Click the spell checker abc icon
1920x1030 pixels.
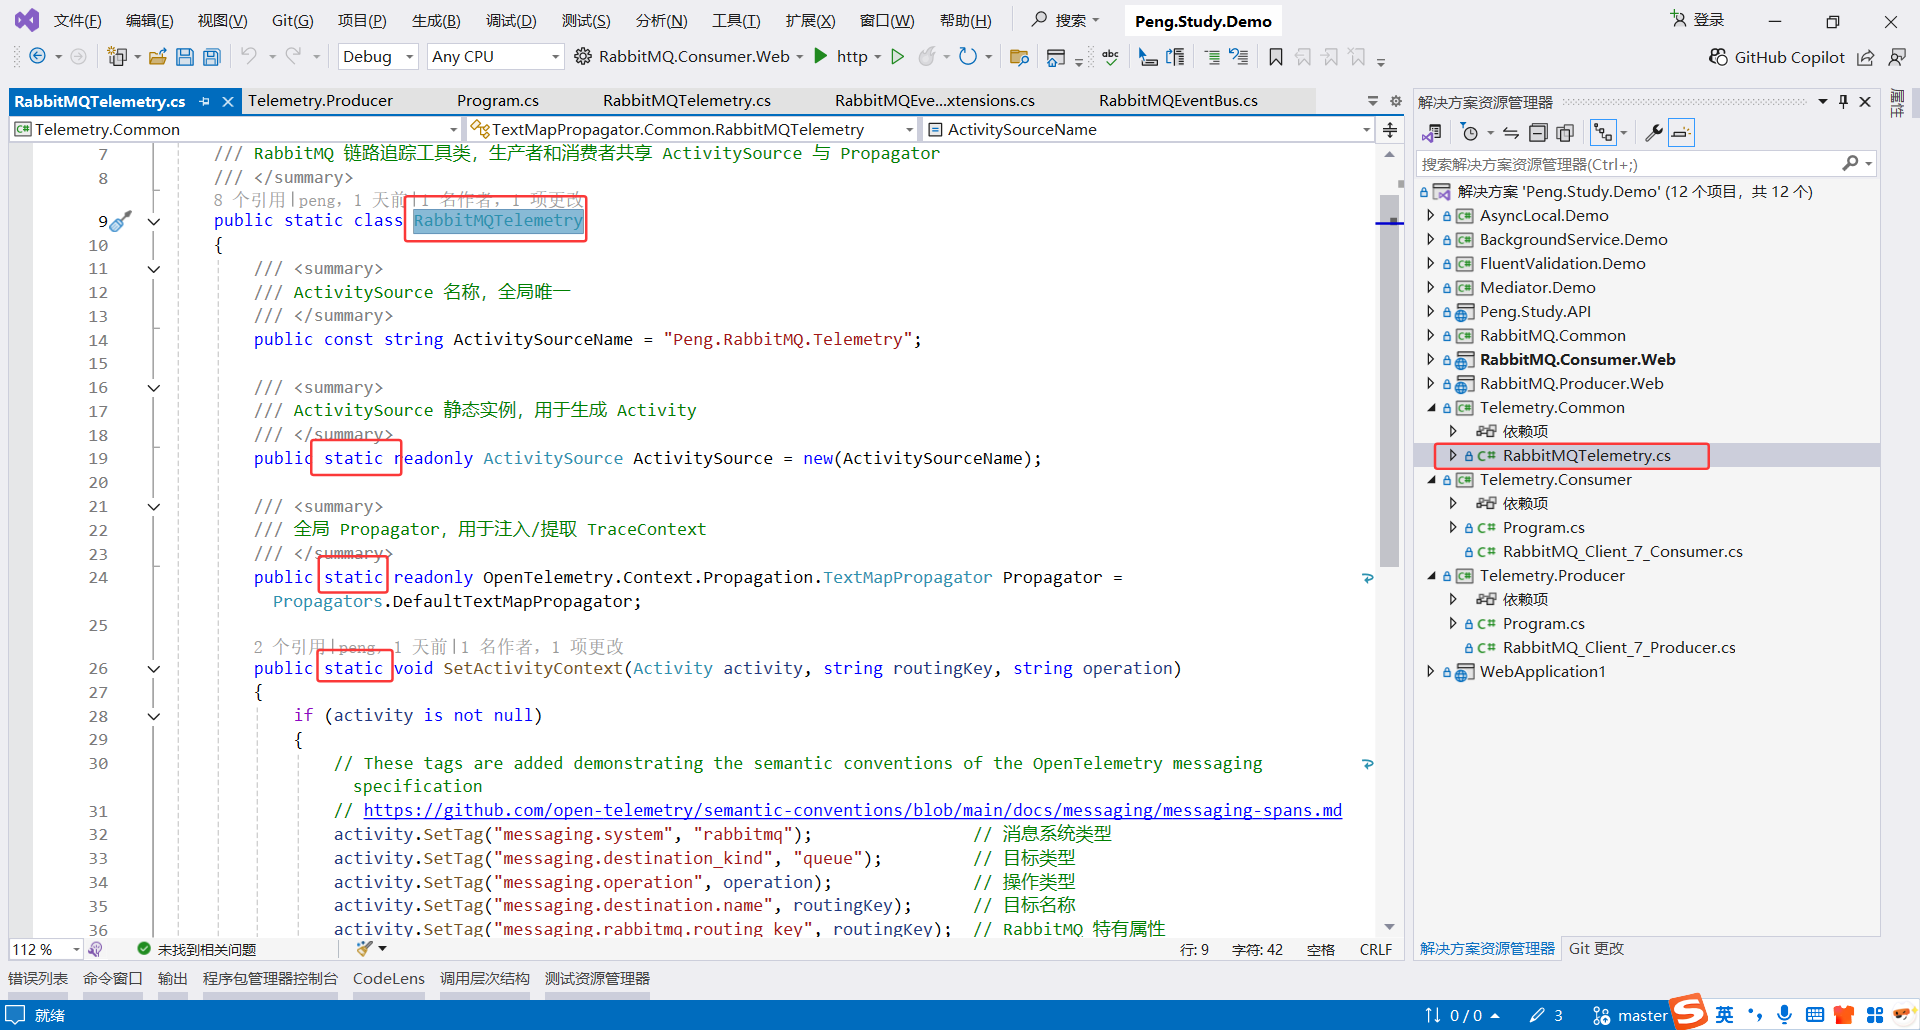(x=1110, y=57)
